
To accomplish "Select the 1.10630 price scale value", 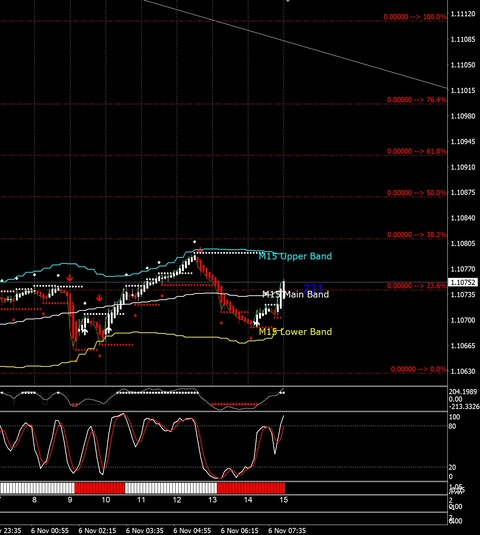I will [463, 371].
